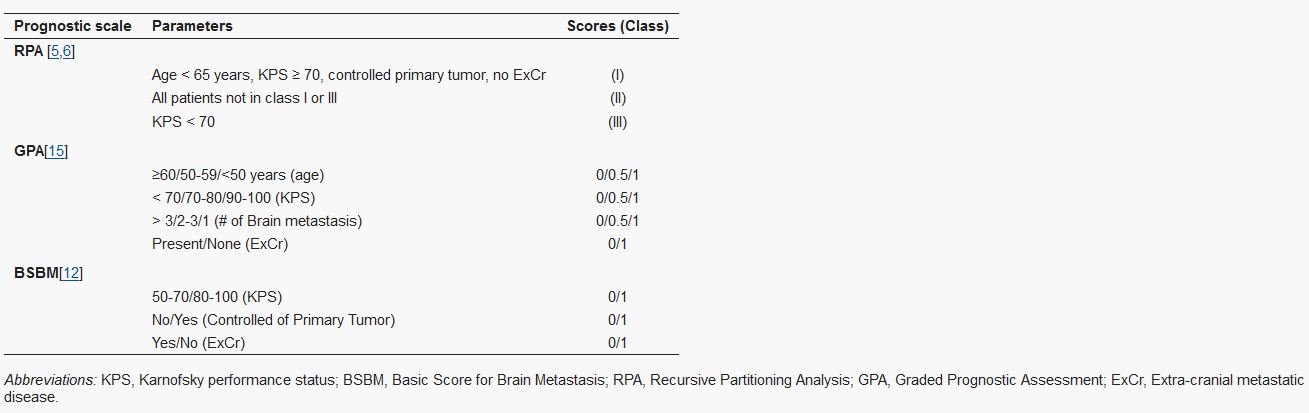Open reference 6 link next to RPA
Image resolution: width=1309 pixels, height=413 pixels.
tap(67, 51)
